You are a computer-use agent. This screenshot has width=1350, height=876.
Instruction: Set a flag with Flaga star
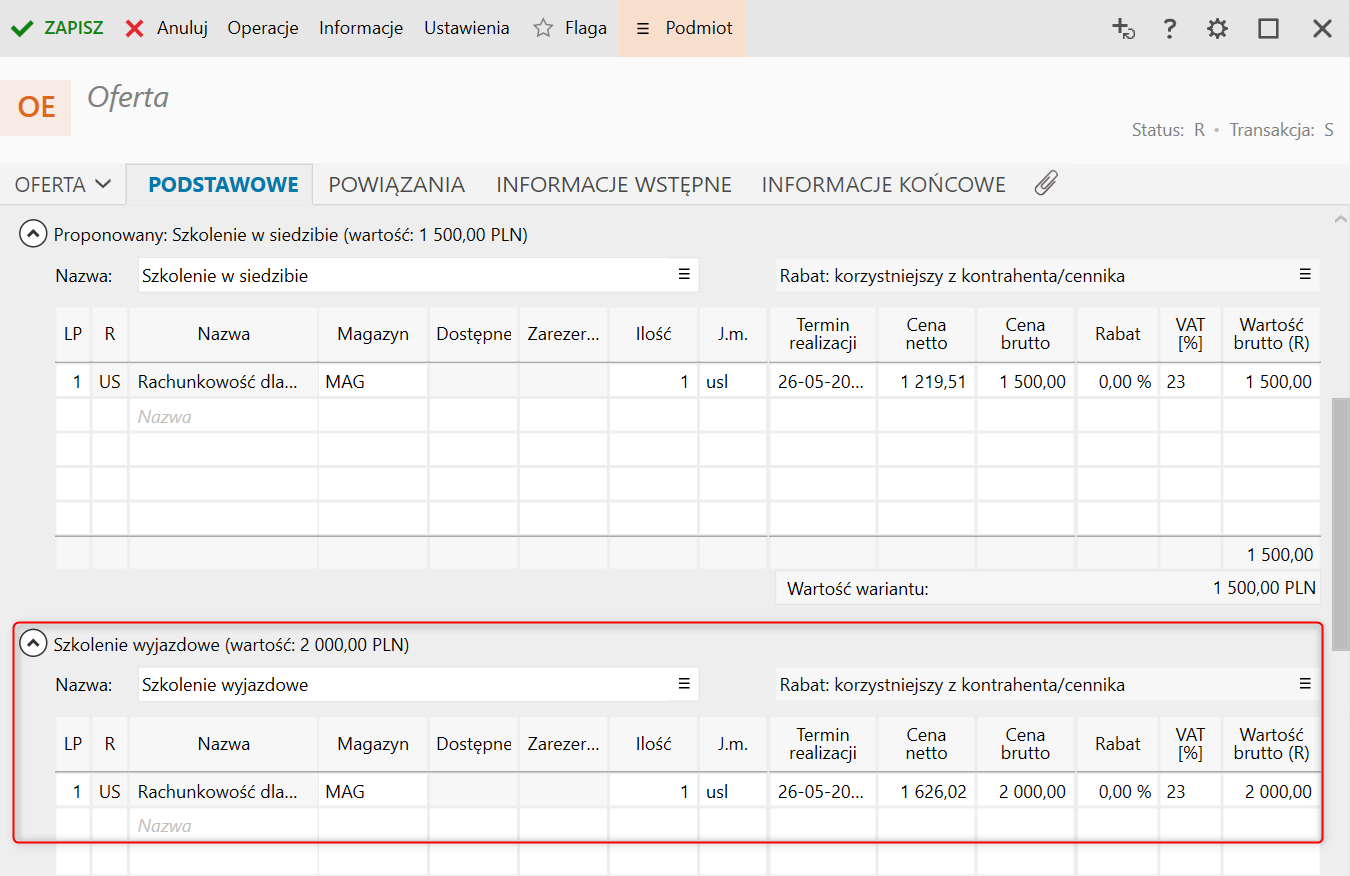[570, 28]
